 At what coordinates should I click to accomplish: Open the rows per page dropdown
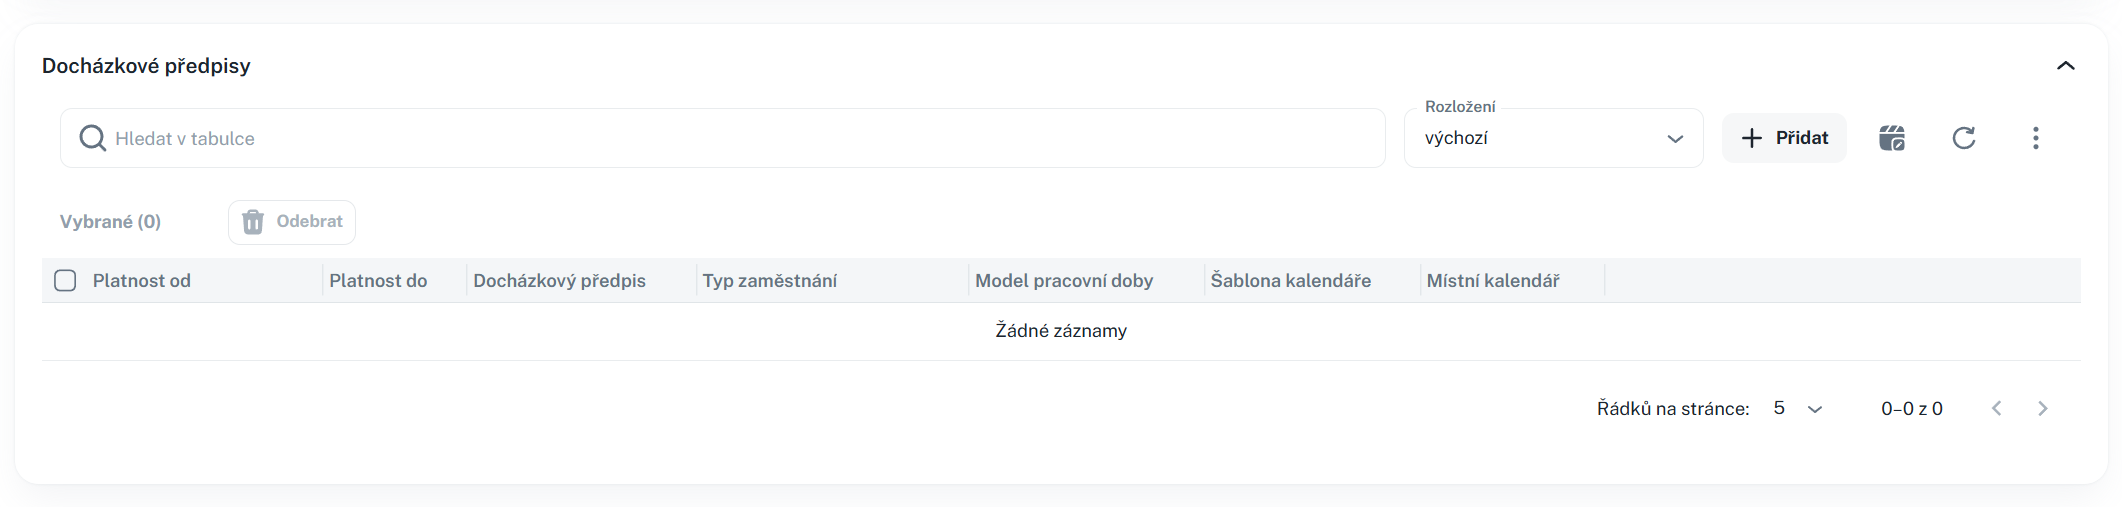(x=1798, y=408)
